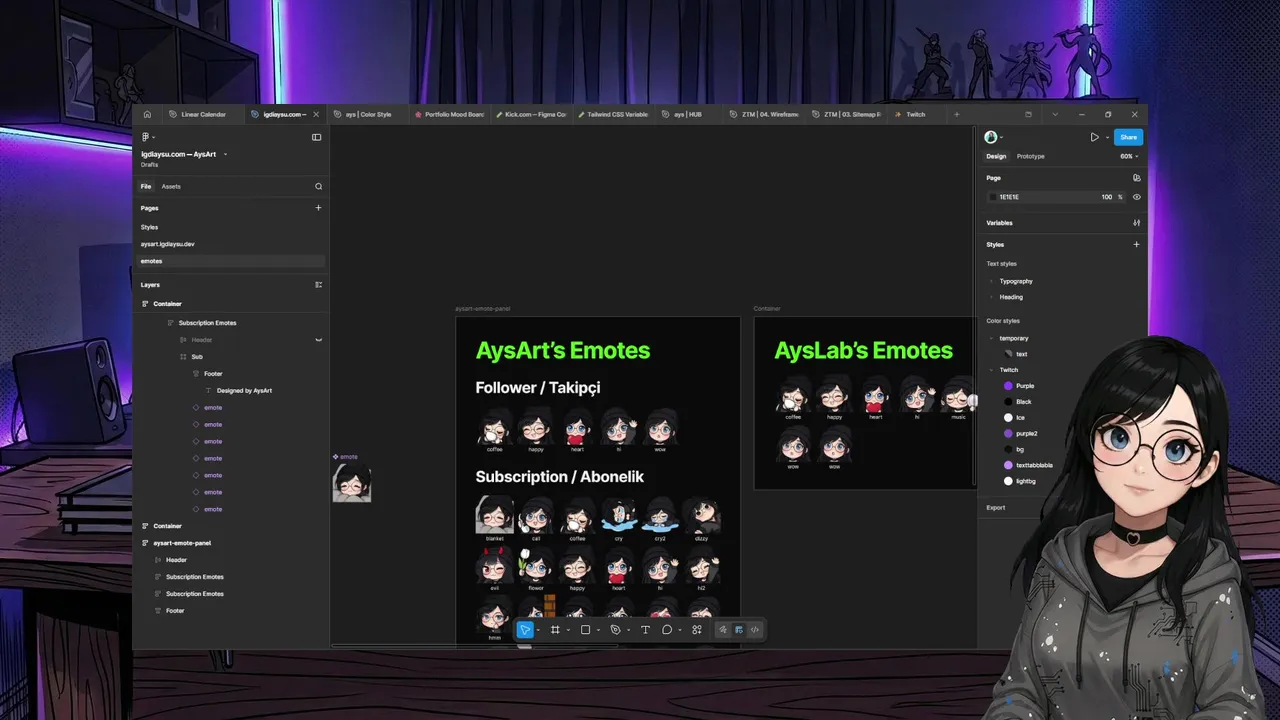Switch to the Twitch tab
This screenshot has width=1280, height=720.
point(915,114)
